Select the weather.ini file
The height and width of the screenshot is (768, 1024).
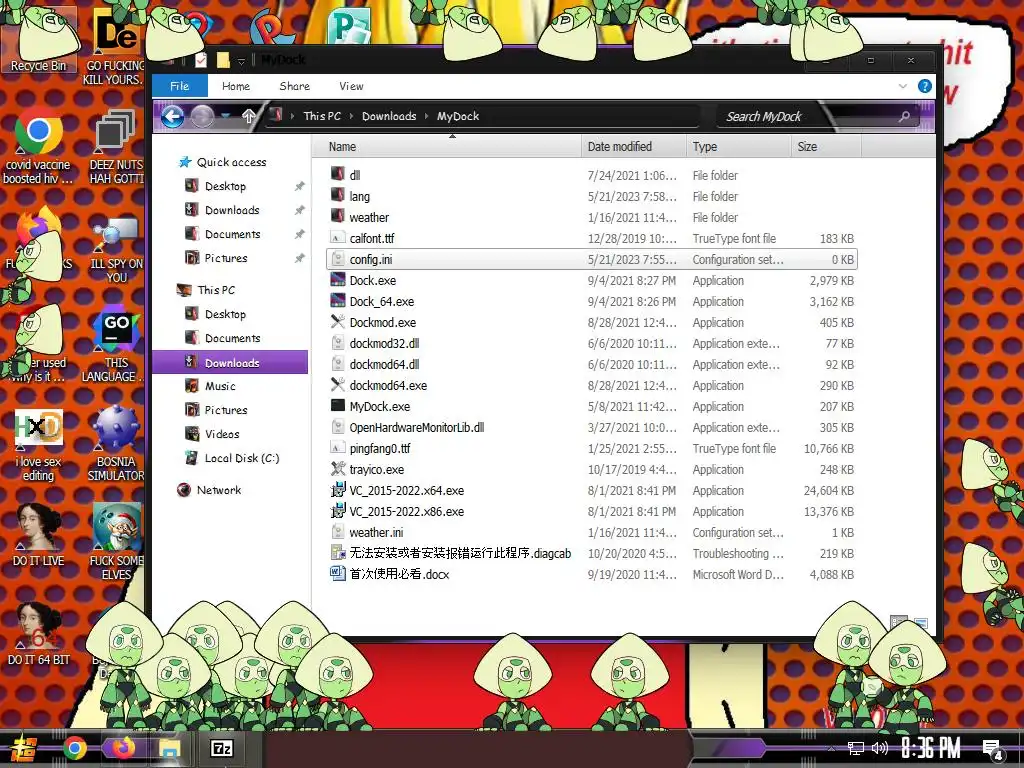376,532
